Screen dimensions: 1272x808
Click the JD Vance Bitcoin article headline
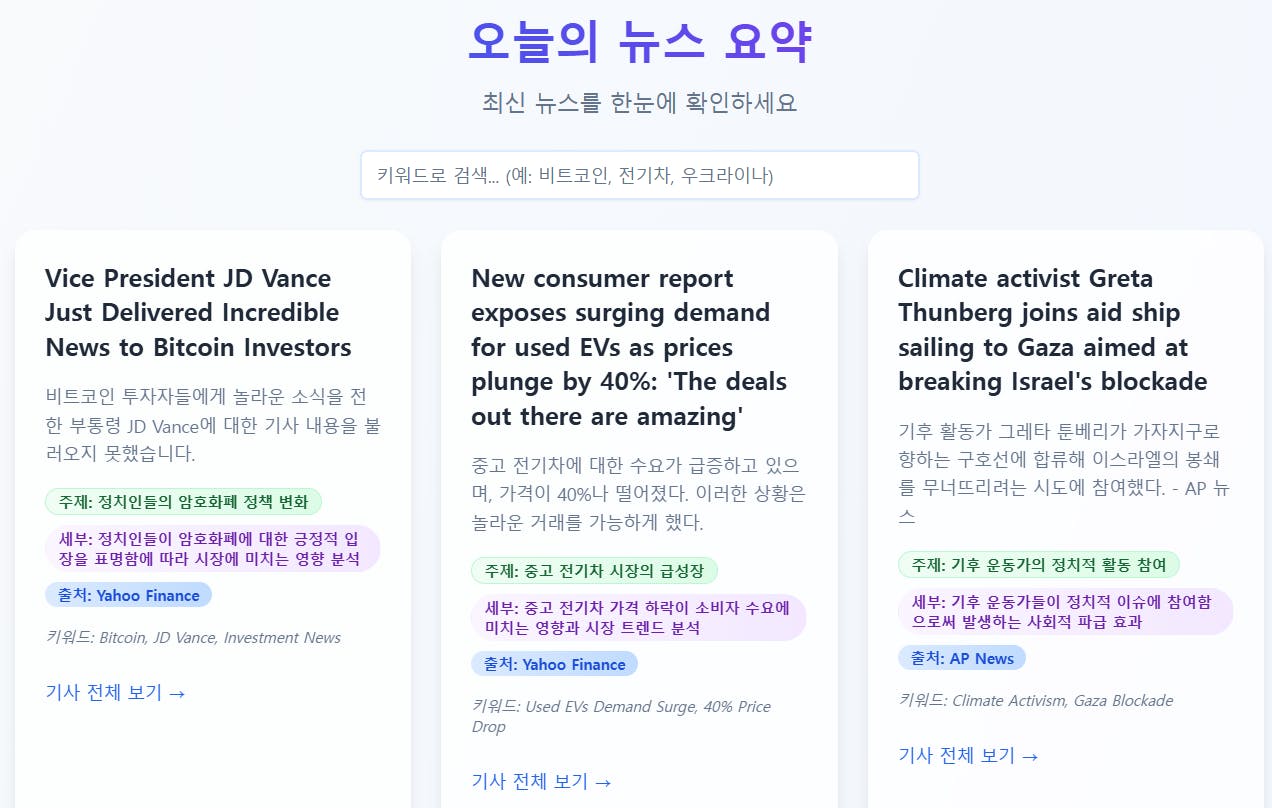click(196, 312)
